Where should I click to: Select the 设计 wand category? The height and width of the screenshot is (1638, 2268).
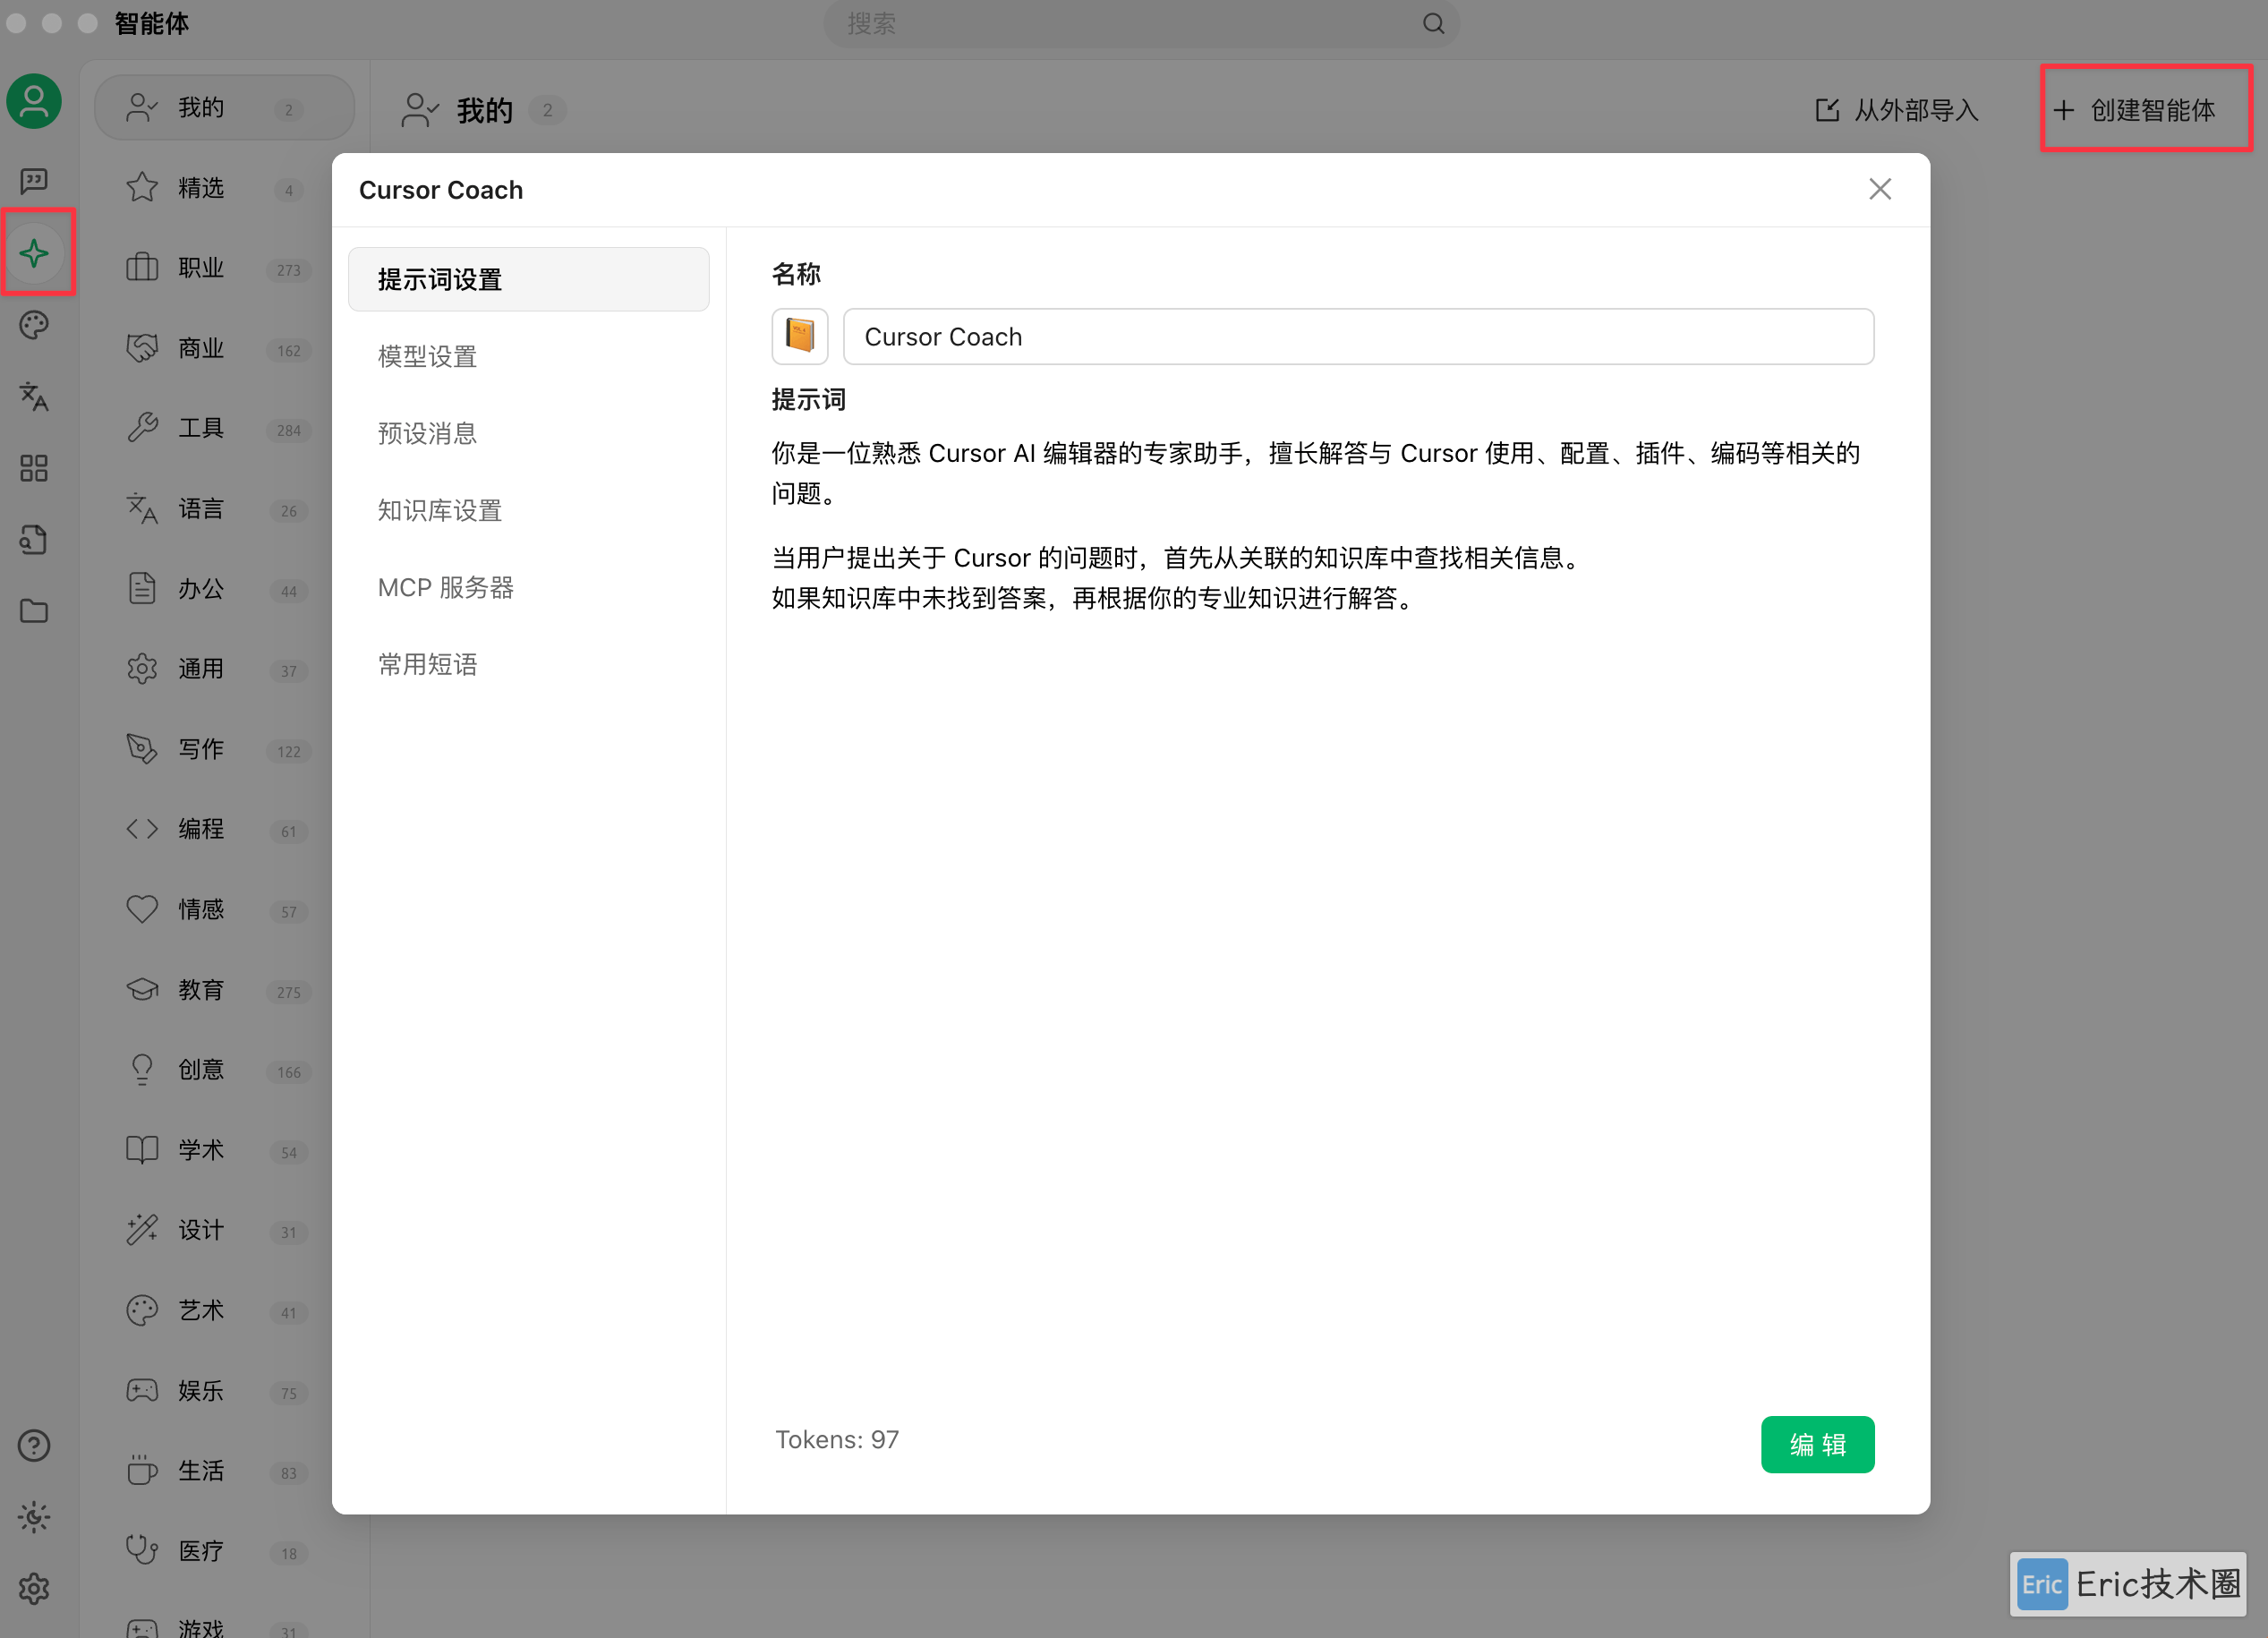click(224, 1230)
